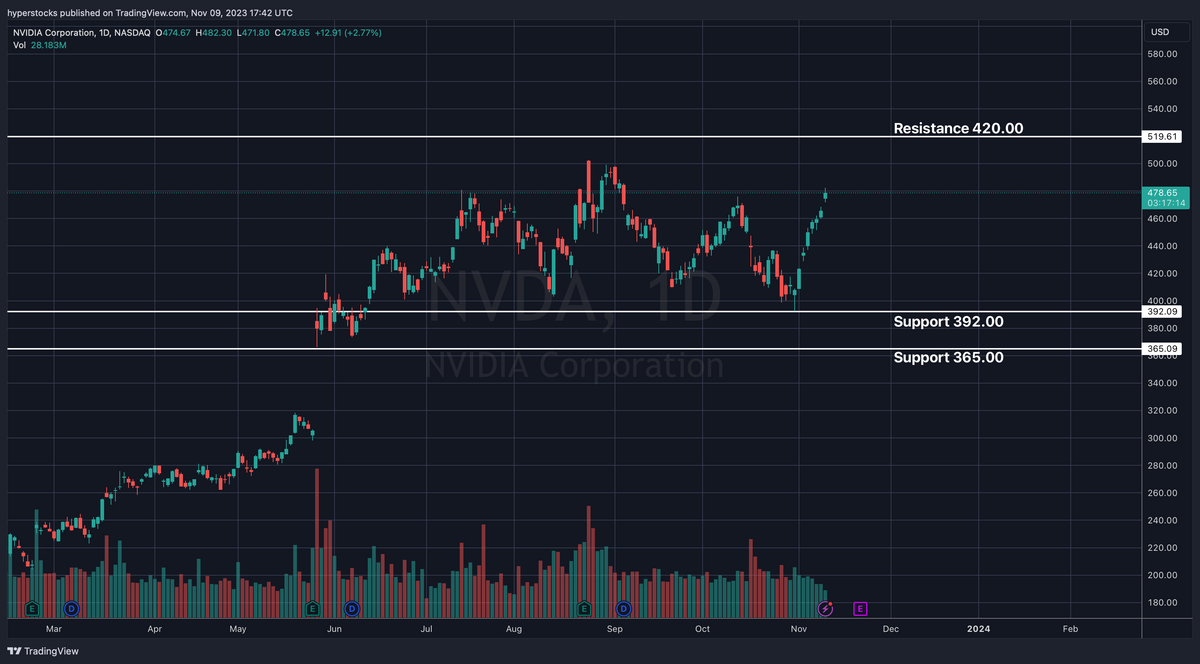Click the Nov label on the time axis
1200x664 pixels.
click(x=798, y=629)
